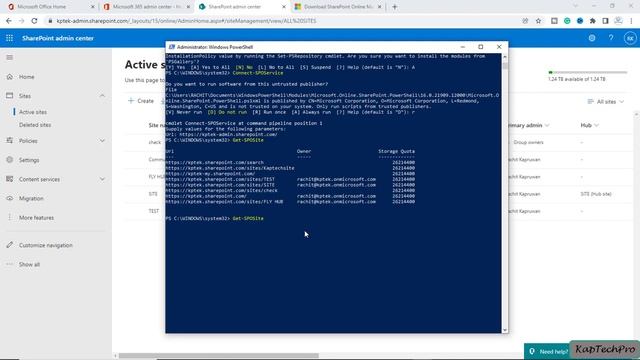
Task: Open the account avatar in the header
Action: tap(630, 38)
